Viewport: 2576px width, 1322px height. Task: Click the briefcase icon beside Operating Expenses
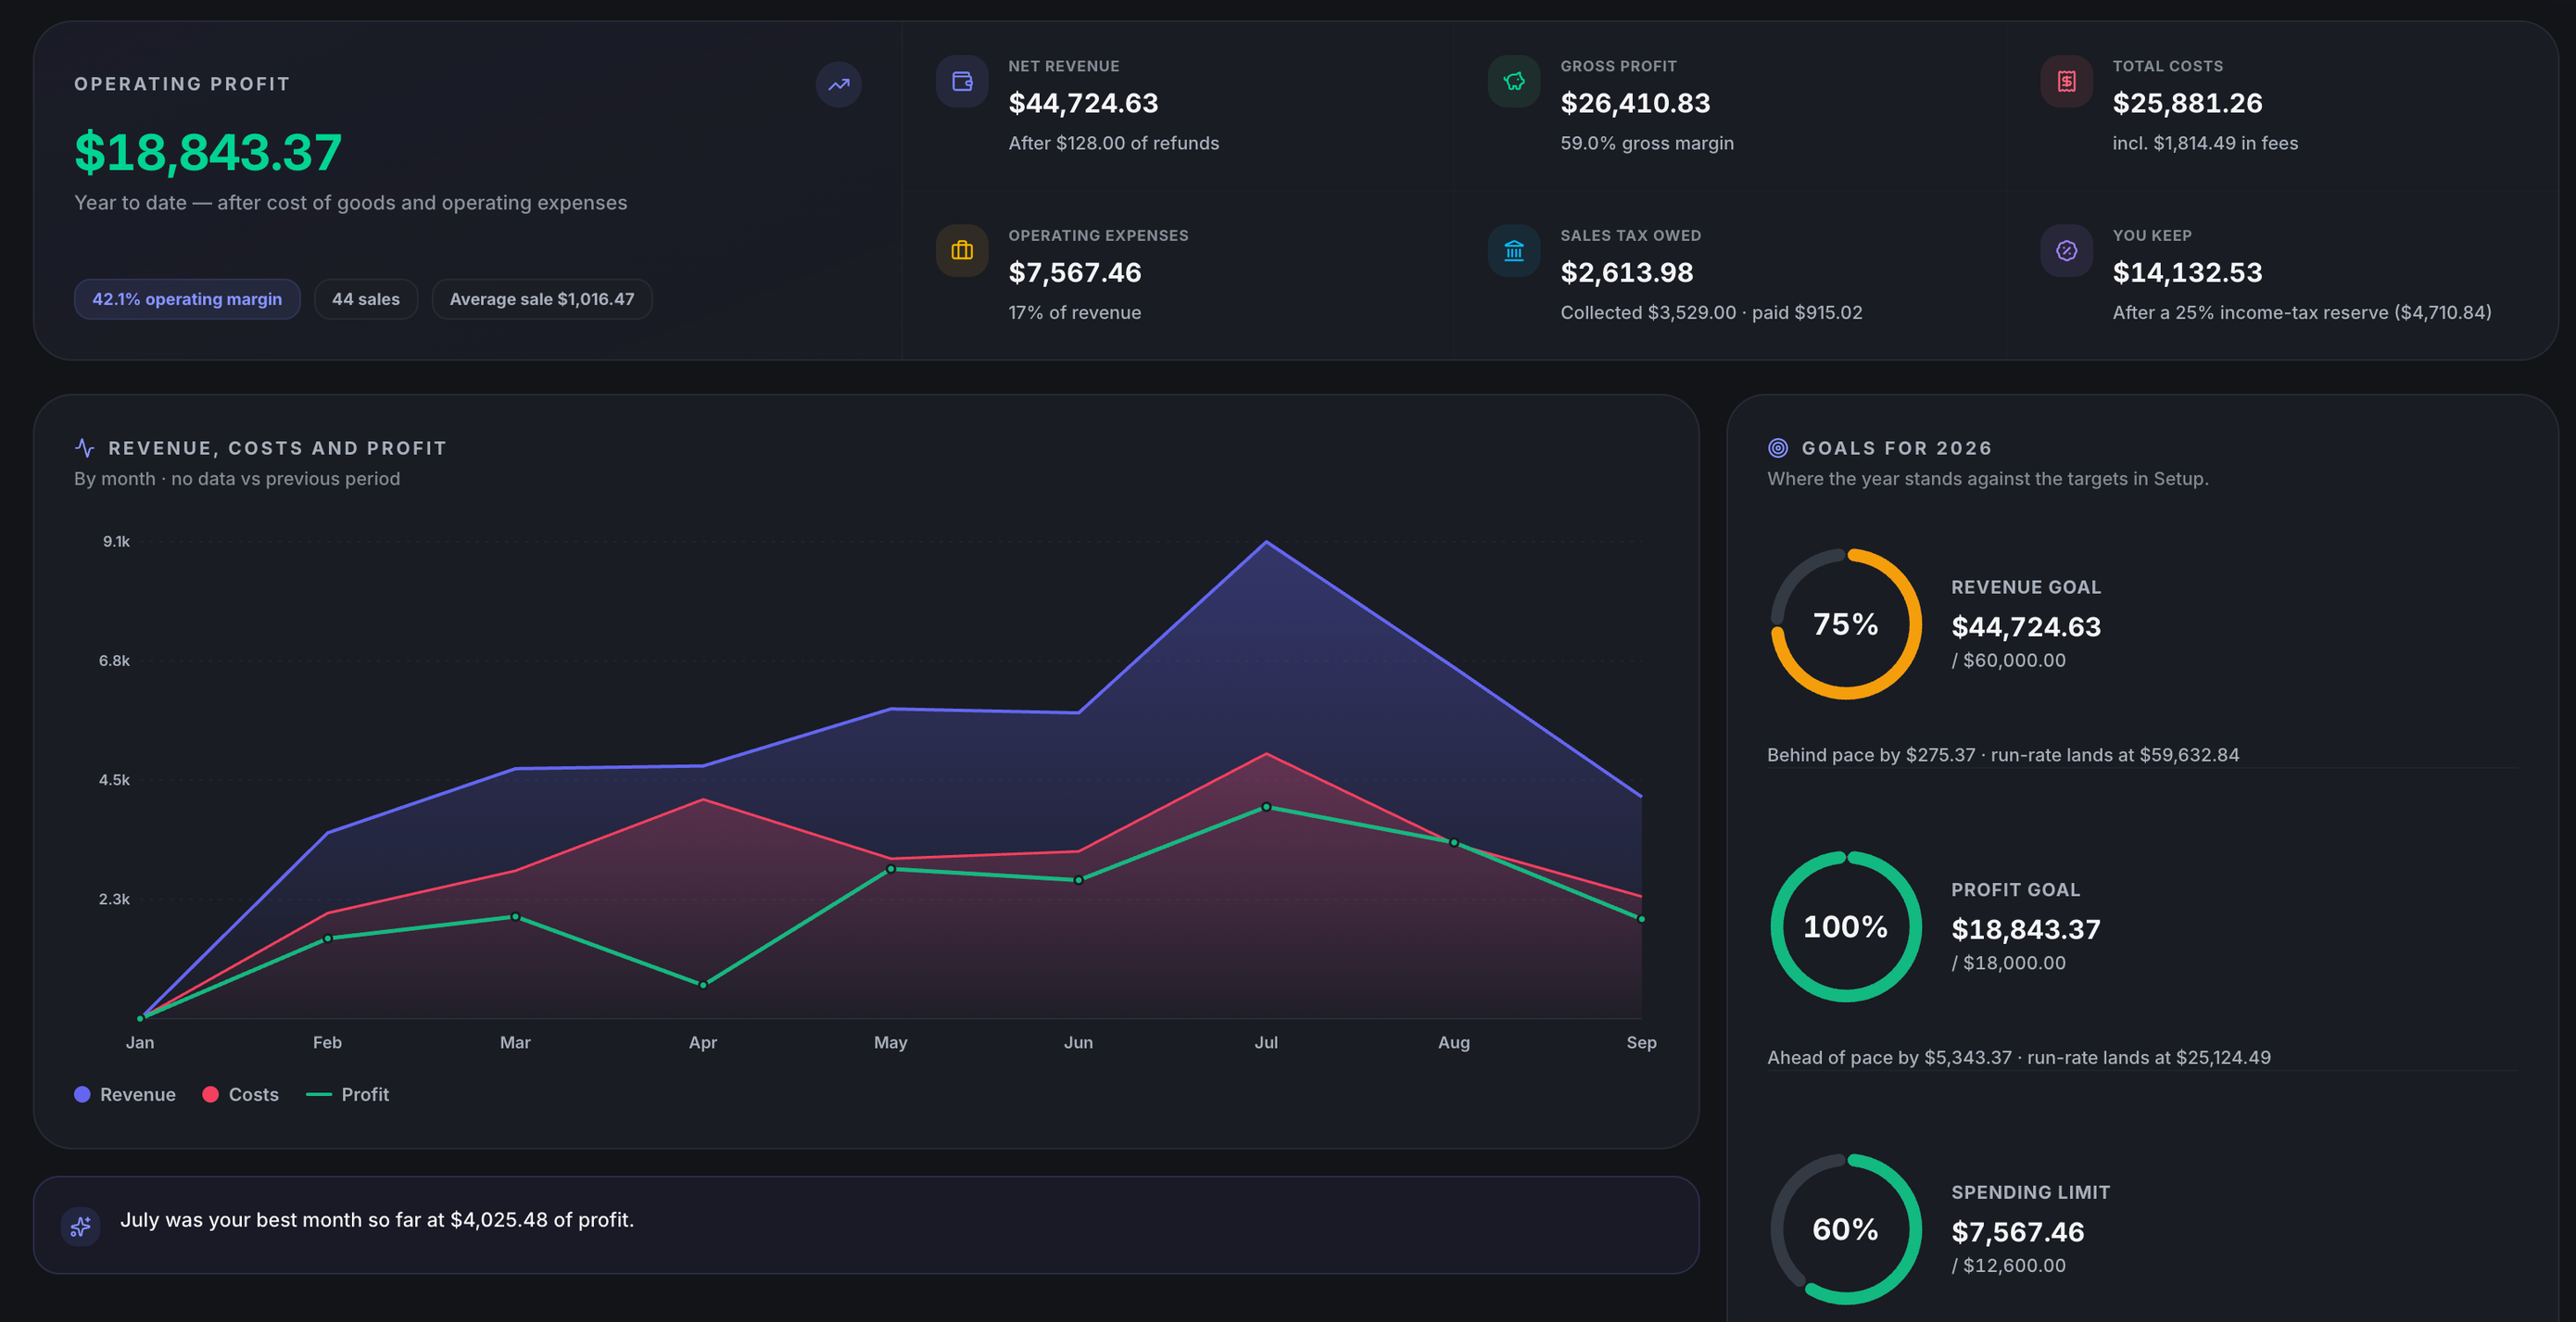pyautogui.click(x=962, y=250)
